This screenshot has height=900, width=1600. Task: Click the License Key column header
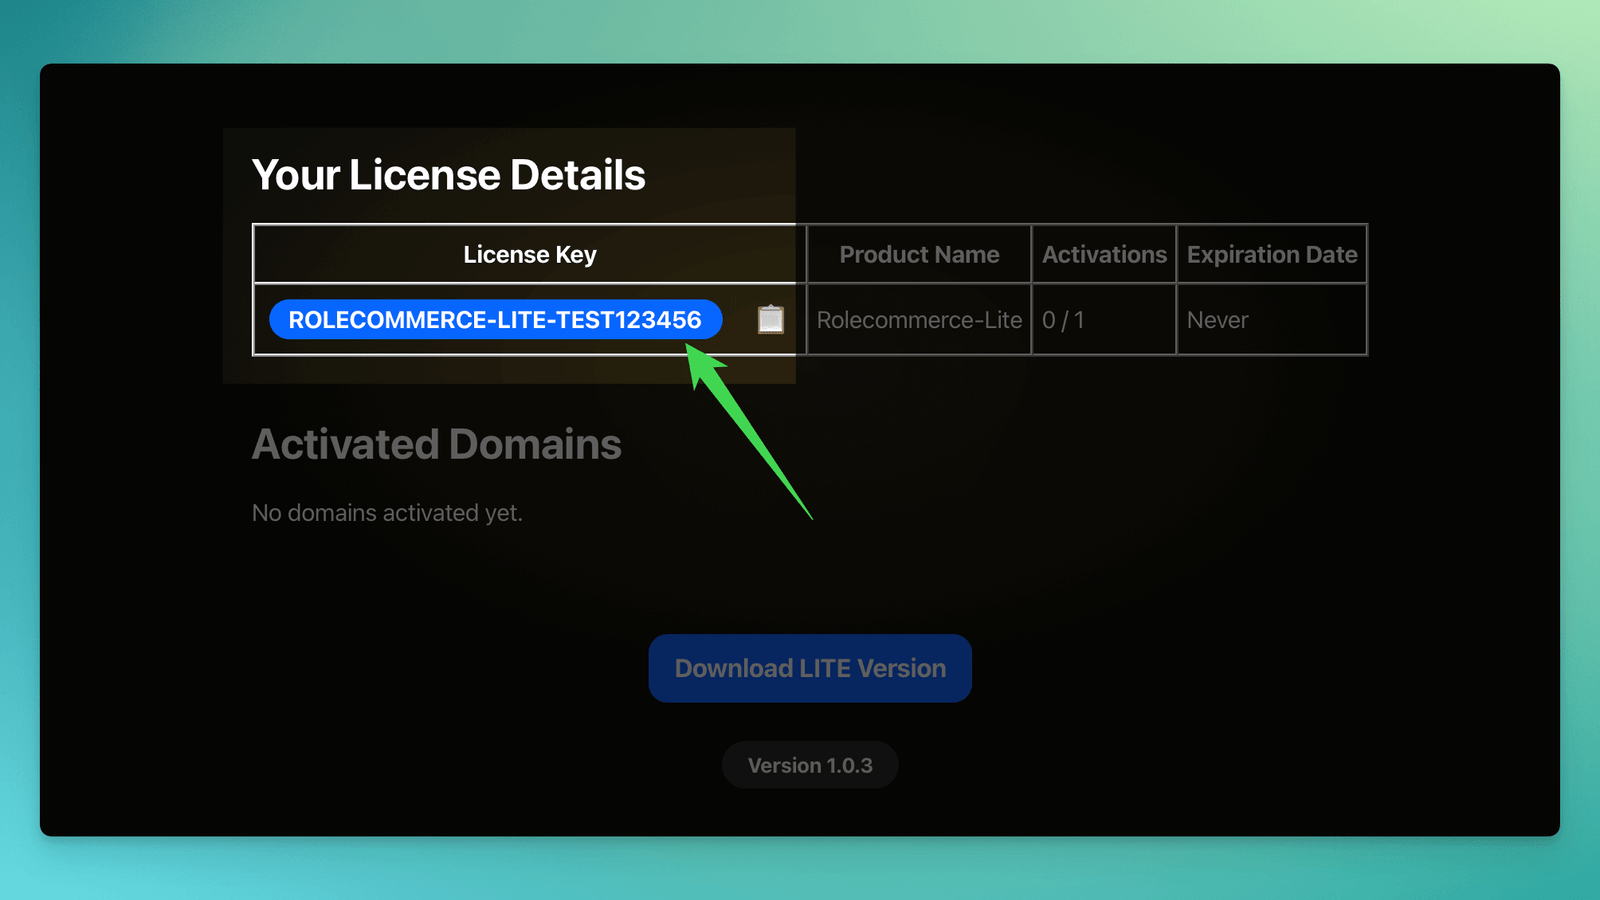click(530, 254)
